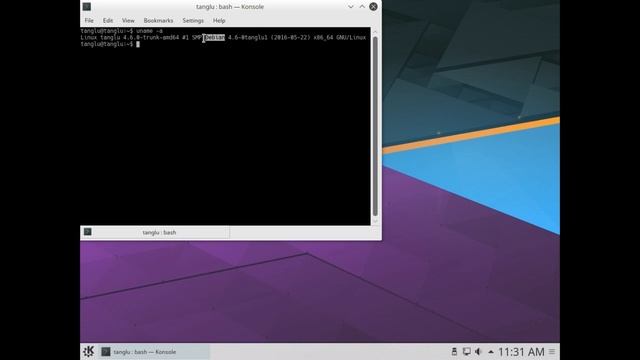Viewport: 640px width, 360px height.
Task: Click the scrollbar down arrow
Action: tap(376, 221)
